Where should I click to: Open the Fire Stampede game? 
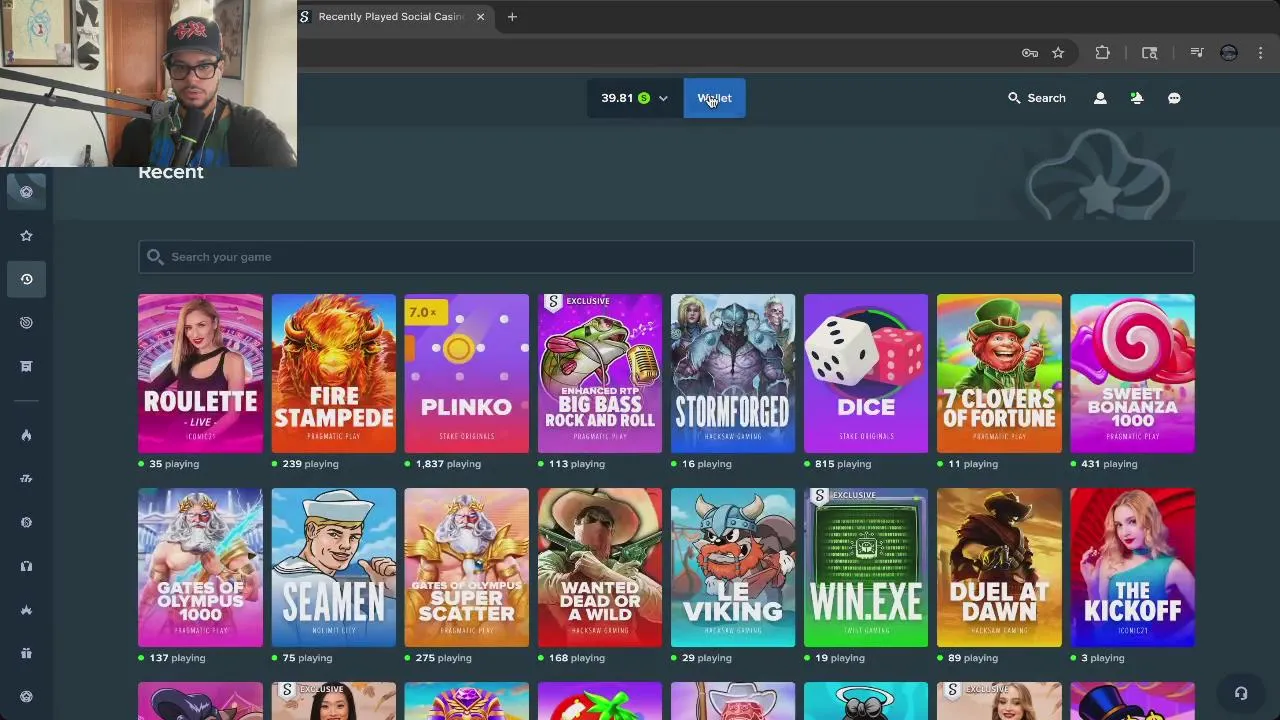[334, 373]
